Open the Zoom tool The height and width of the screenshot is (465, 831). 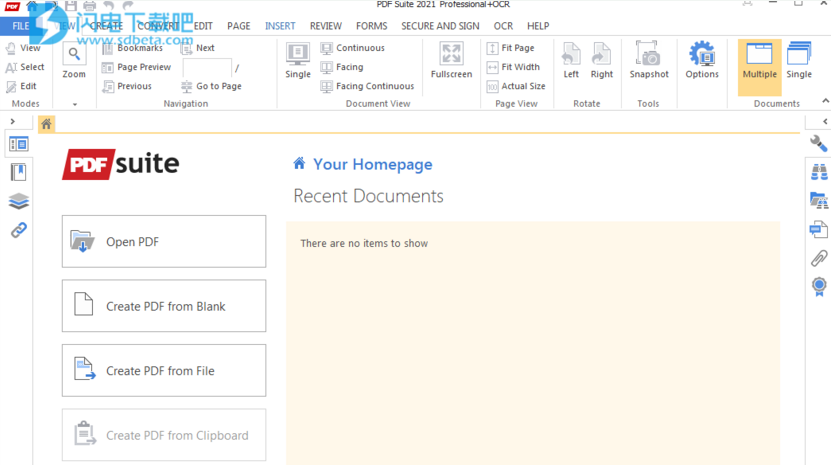[x=74, y=61]
